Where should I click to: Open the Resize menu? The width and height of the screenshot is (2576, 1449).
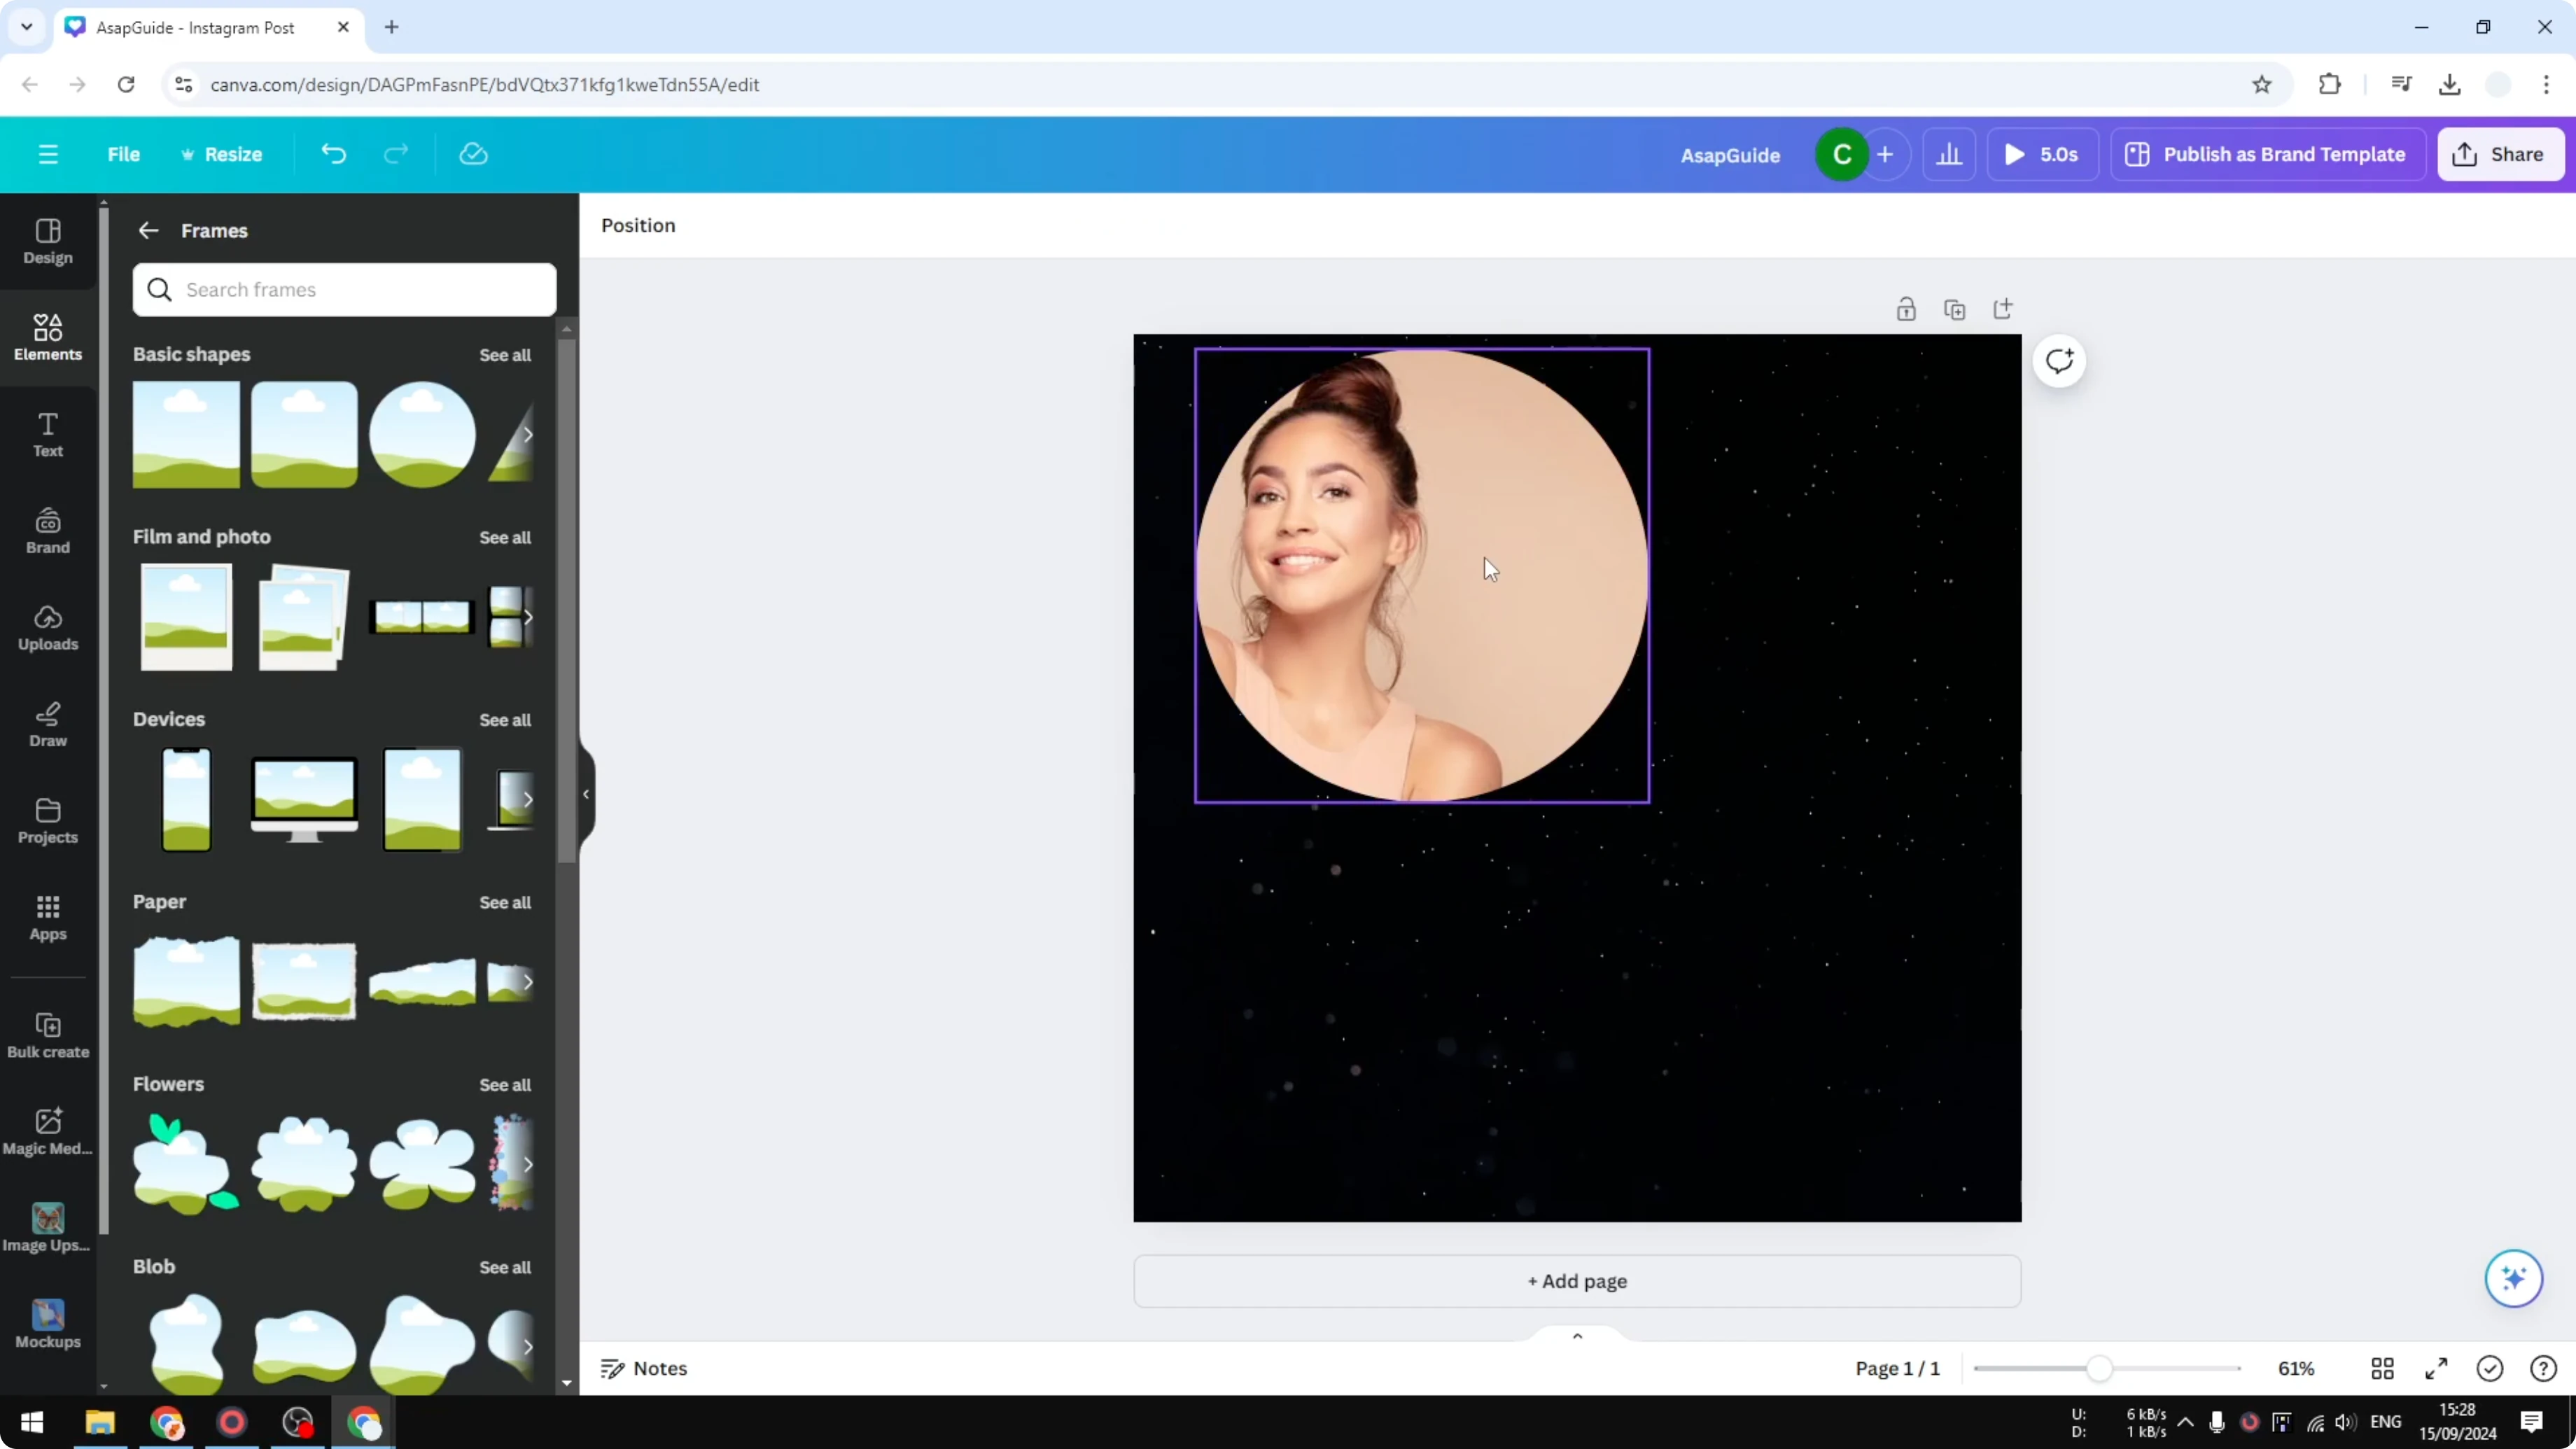(x=222, y=154)
